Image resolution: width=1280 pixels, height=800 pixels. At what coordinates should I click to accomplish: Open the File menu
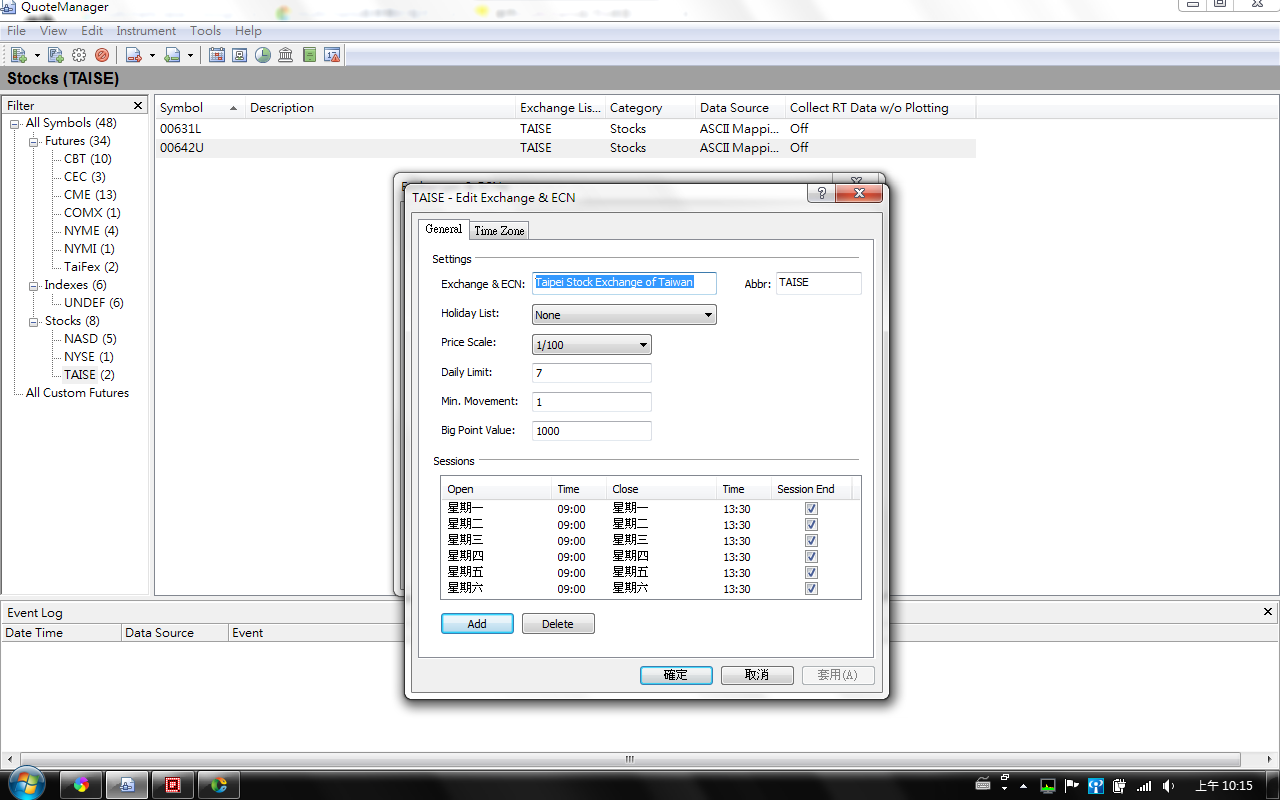point(16,31)
